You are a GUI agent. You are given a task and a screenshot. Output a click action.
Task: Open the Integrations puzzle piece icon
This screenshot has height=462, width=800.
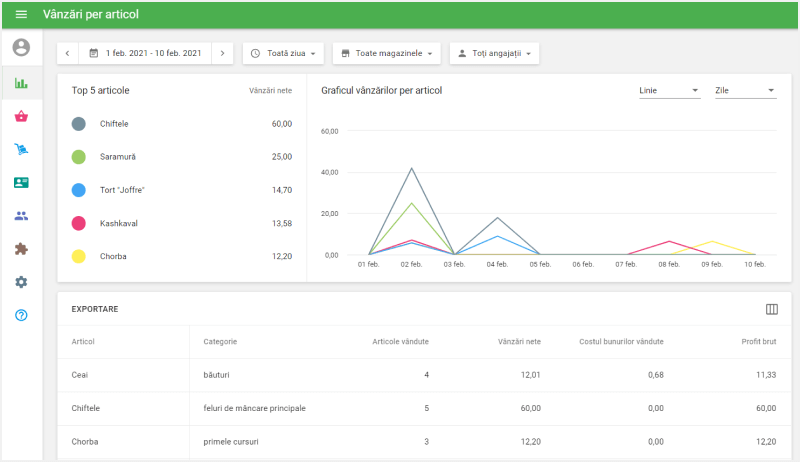(x=21, y=249)
